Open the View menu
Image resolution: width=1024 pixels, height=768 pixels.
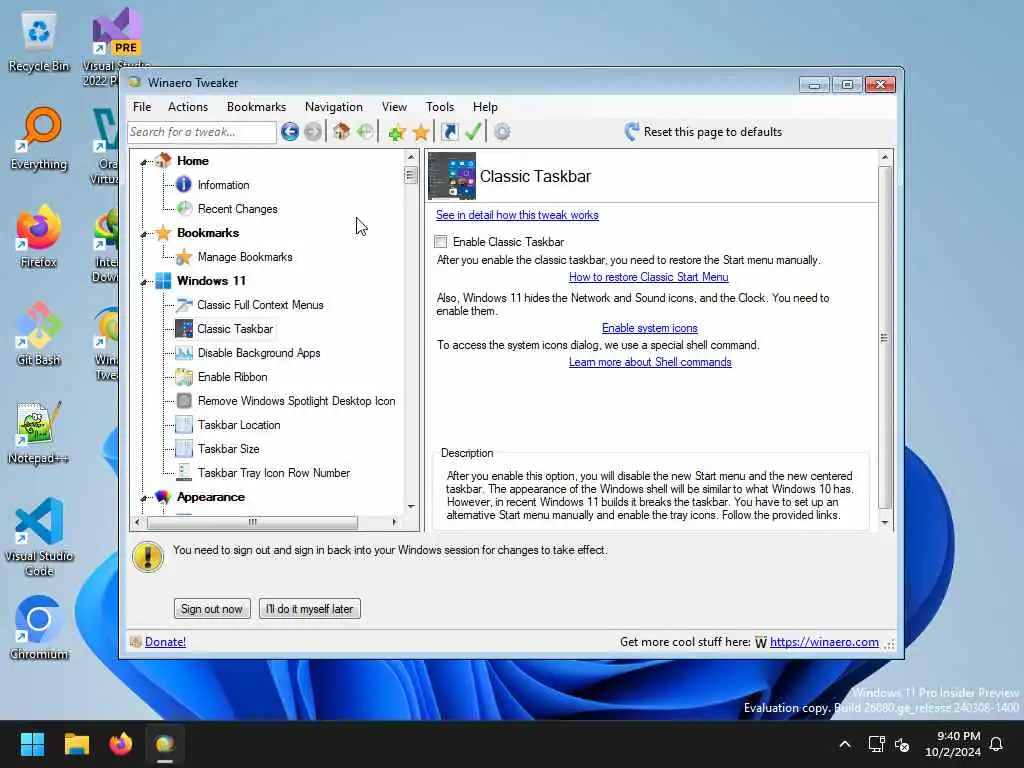[x=394, y=106]
